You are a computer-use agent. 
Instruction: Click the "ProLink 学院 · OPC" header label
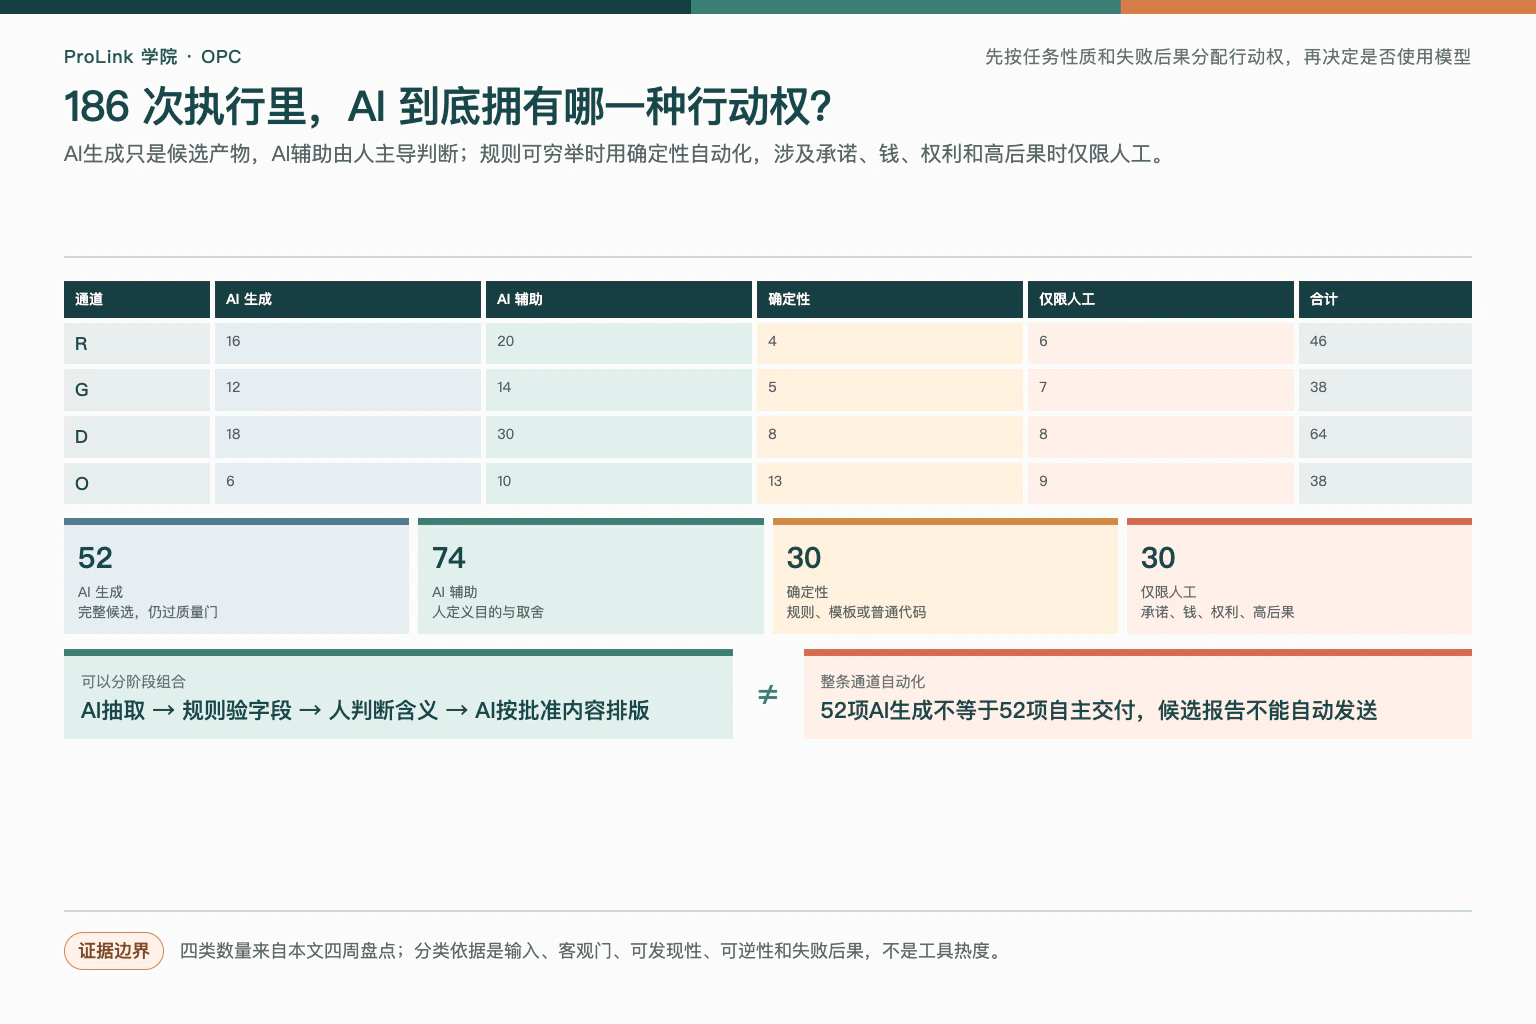[152, 57]
